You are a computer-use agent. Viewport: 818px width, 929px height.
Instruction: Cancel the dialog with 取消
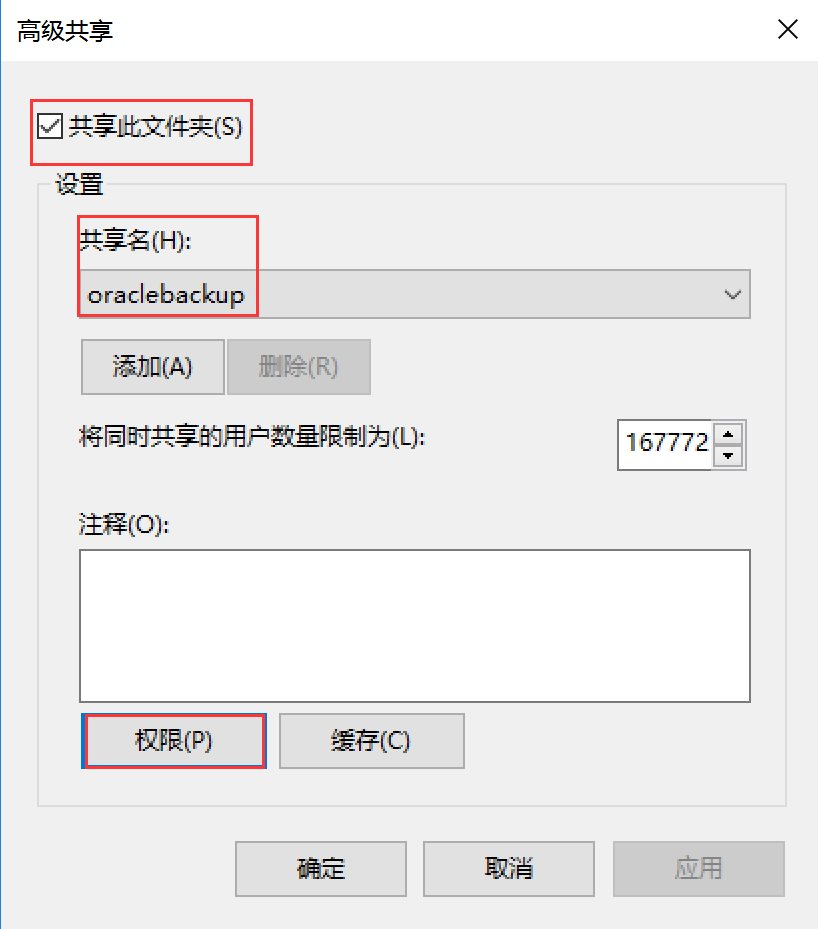click(508, 868)
